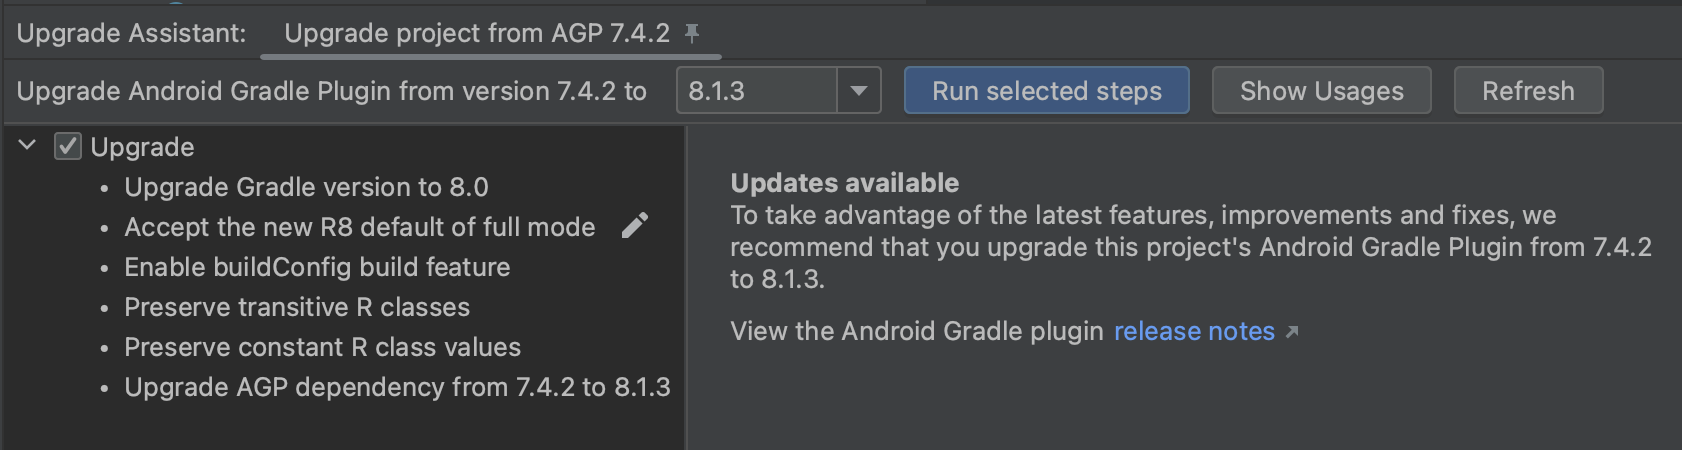This screenshot has width=1682, height=450.
Task: Open the AGP version dropdown arrow
Action: [x=858, y=91]
